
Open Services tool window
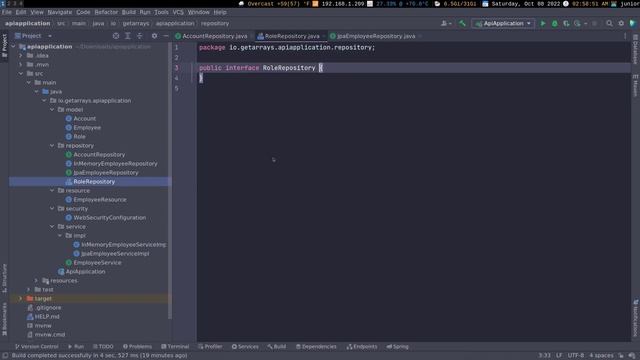(x=245, y=347)
